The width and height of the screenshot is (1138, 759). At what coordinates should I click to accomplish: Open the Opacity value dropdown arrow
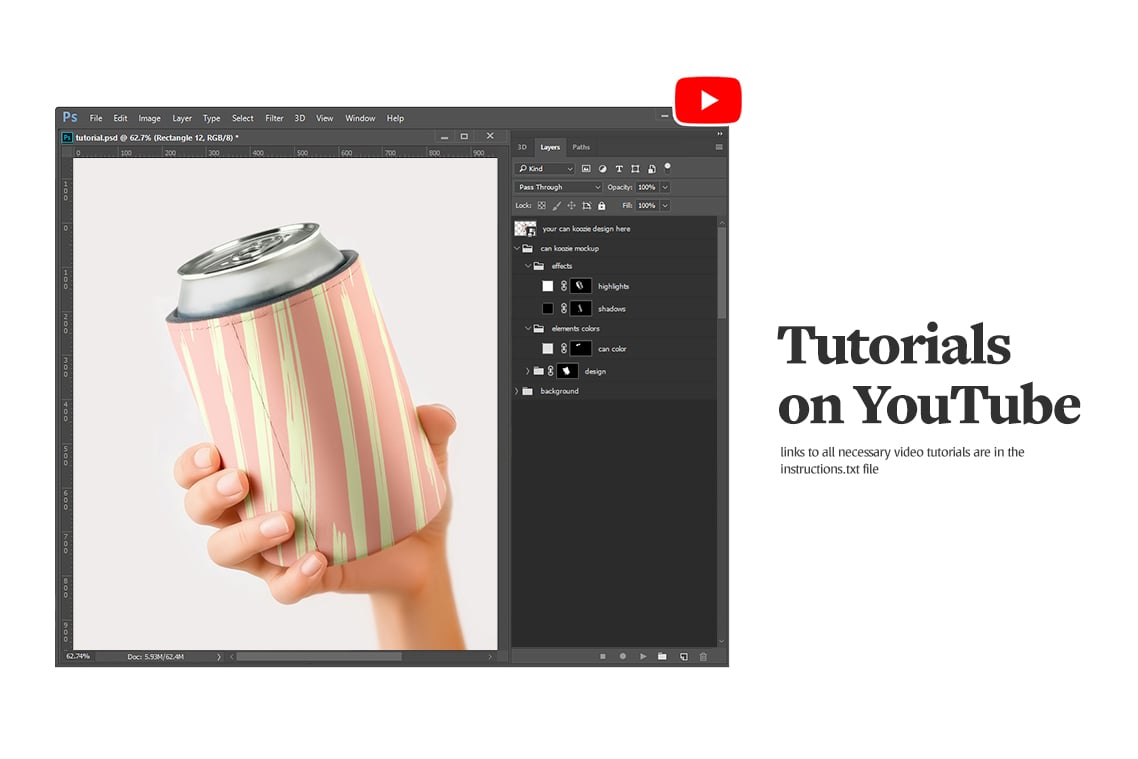[x=665, y=187]
